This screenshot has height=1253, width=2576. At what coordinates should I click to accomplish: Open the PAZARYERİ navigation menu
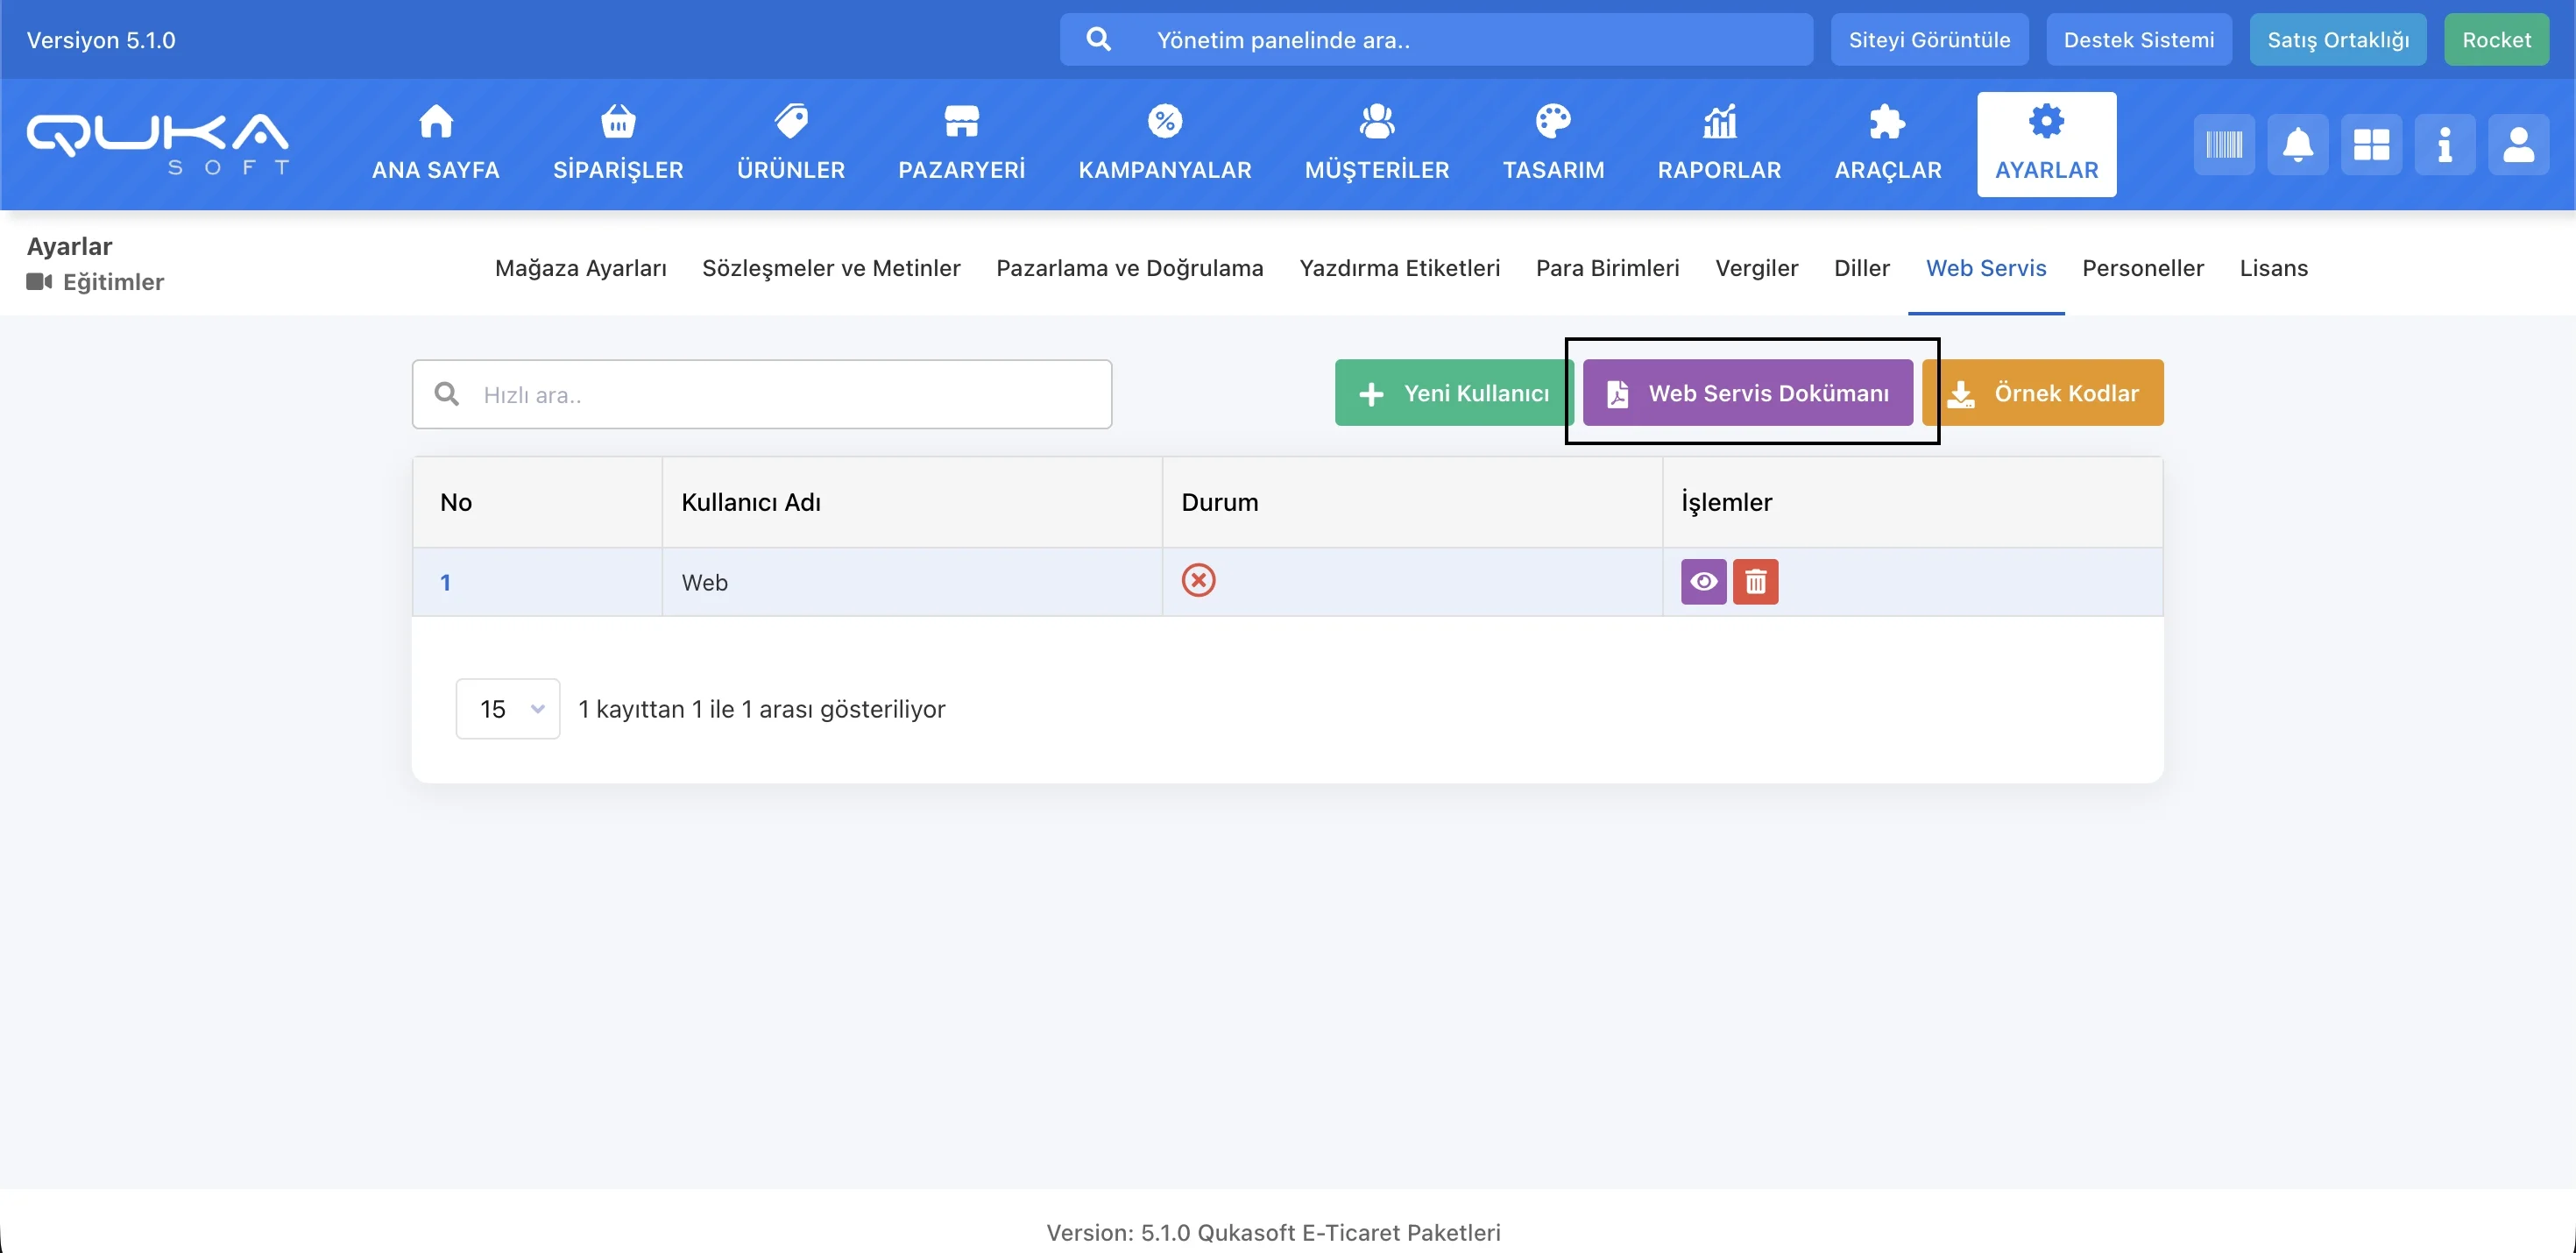click(961, 145)
